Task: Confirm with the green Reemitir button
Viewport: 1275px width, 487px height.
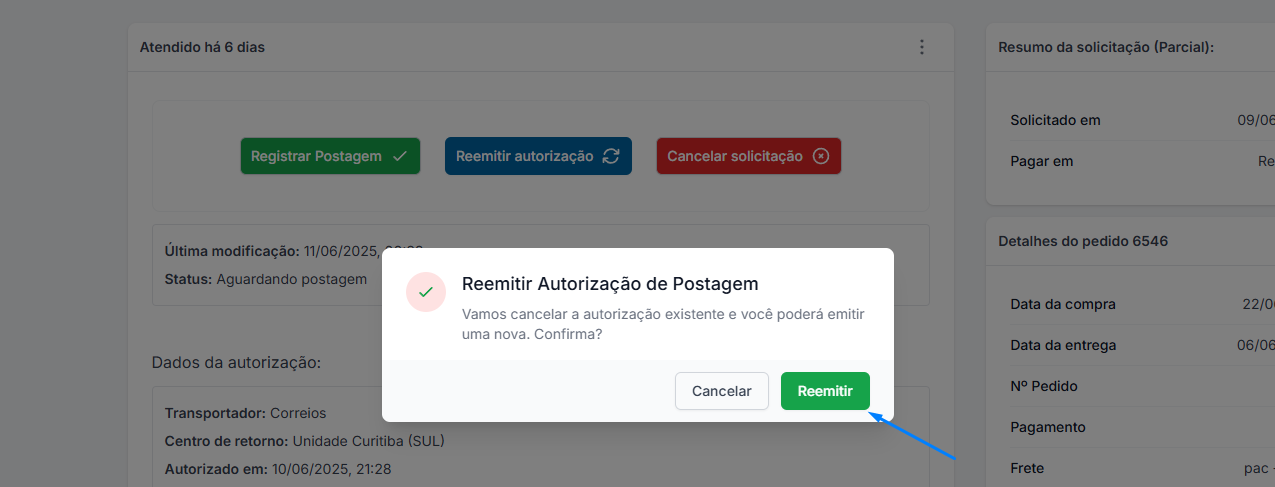Action: click(x=825, y=391)
